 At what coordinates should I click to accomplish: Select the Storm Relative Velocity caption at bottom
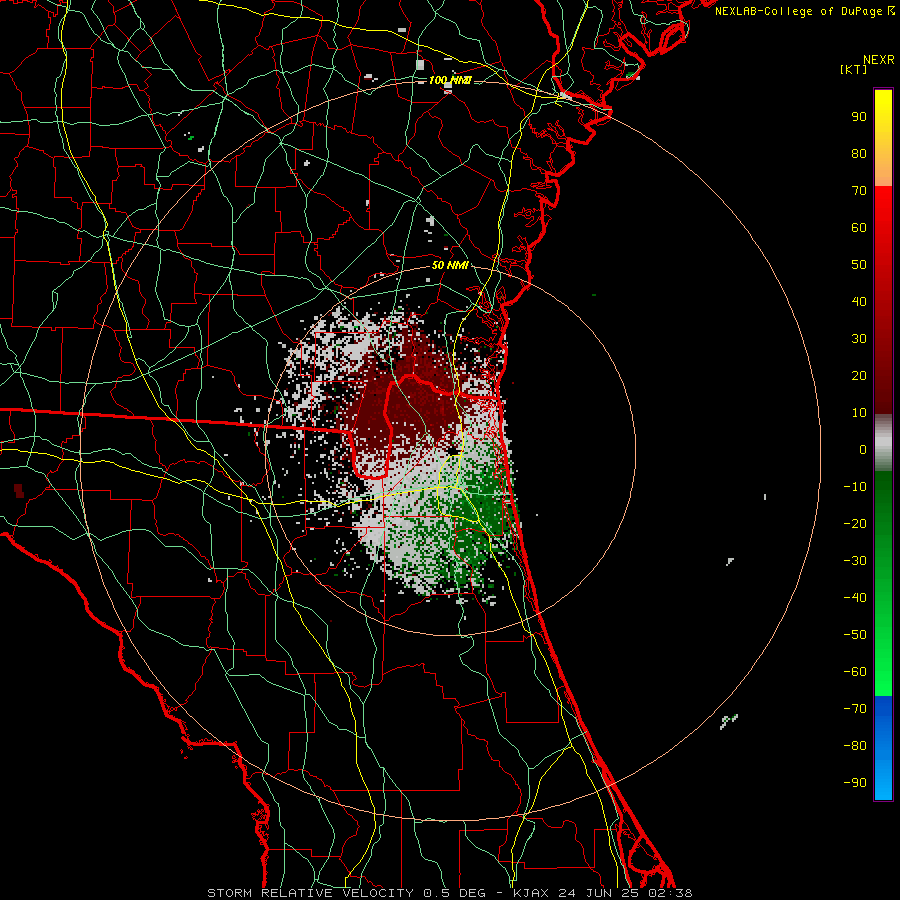pos(450,893)
